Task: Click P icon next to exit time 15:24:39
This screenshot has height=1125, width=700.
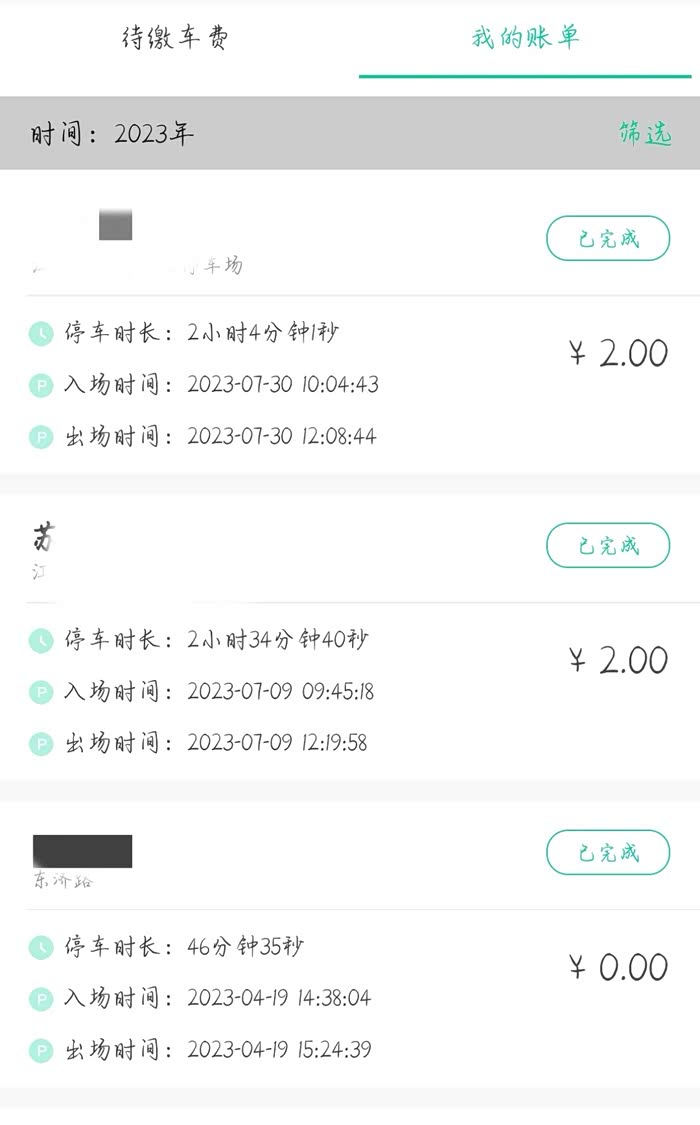Action: click(x=40, y=1051)
